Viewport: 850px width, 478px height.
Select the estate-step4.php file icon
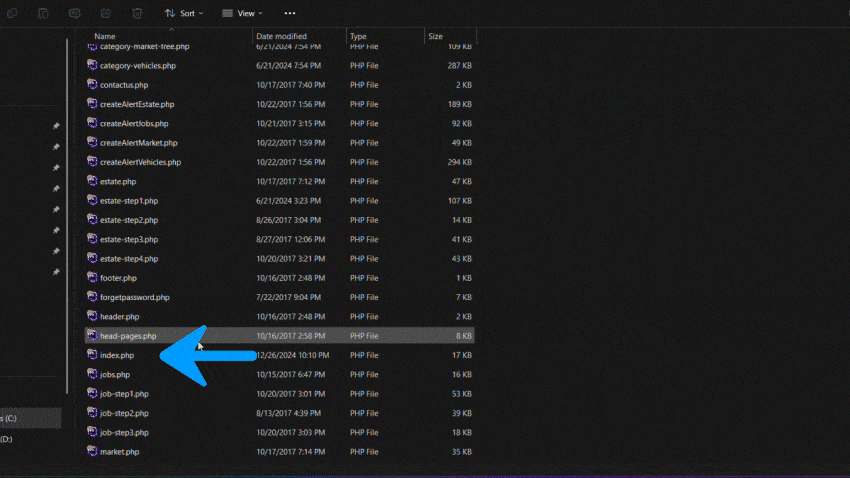92,259
